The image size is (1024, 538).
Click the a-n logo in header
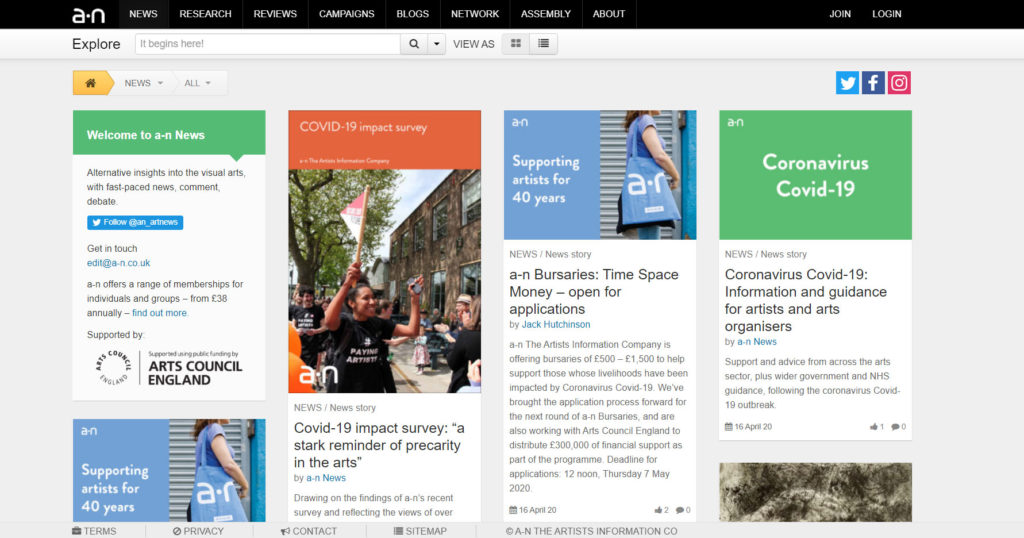point(88,14)
